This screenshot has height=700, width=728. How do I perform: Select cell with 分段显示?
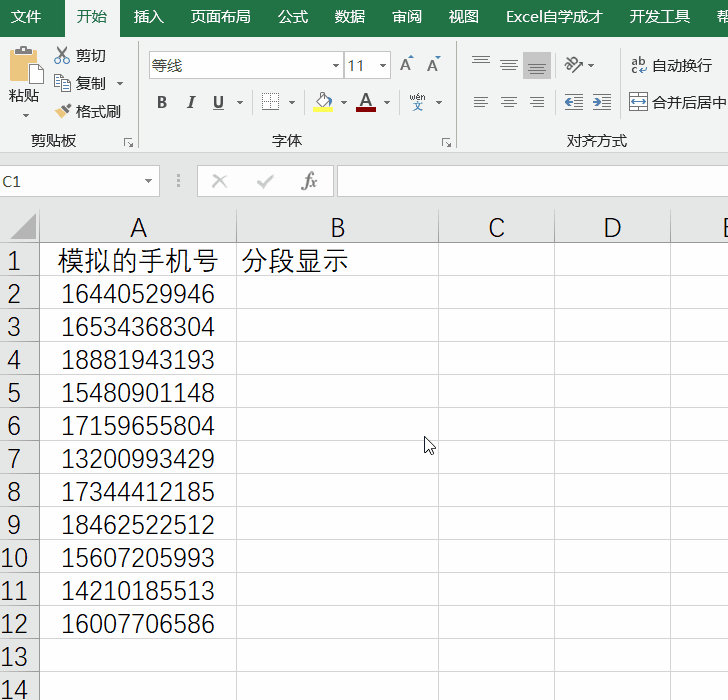click(x=338, y=260)
